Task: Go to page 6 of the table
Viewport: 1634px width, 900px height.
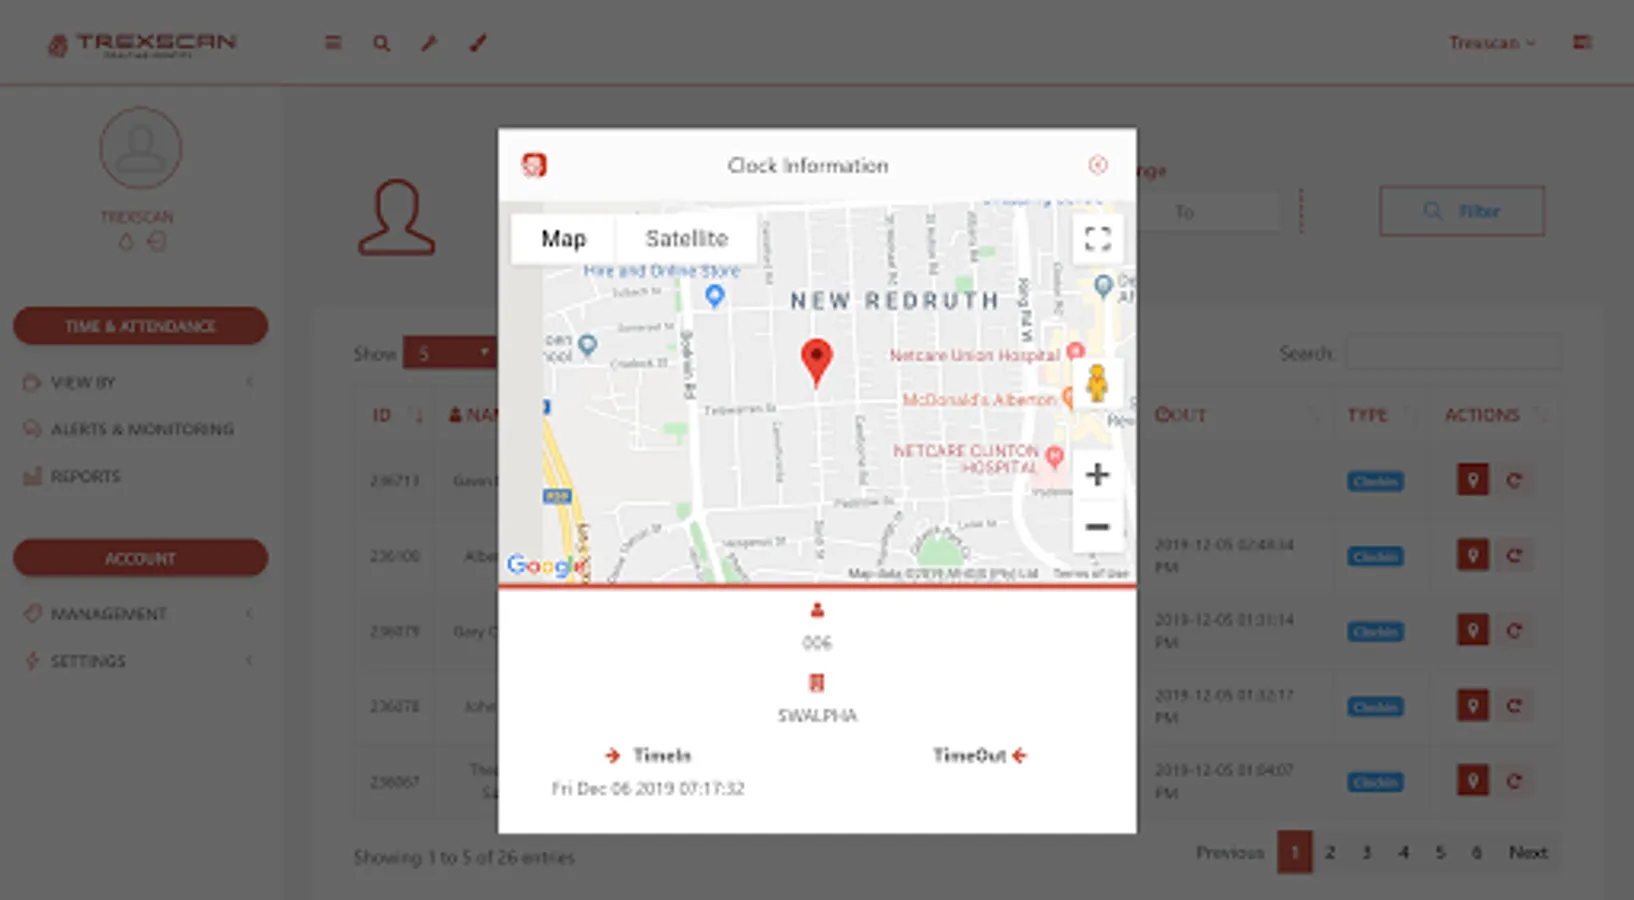Action: point(1477,853)
